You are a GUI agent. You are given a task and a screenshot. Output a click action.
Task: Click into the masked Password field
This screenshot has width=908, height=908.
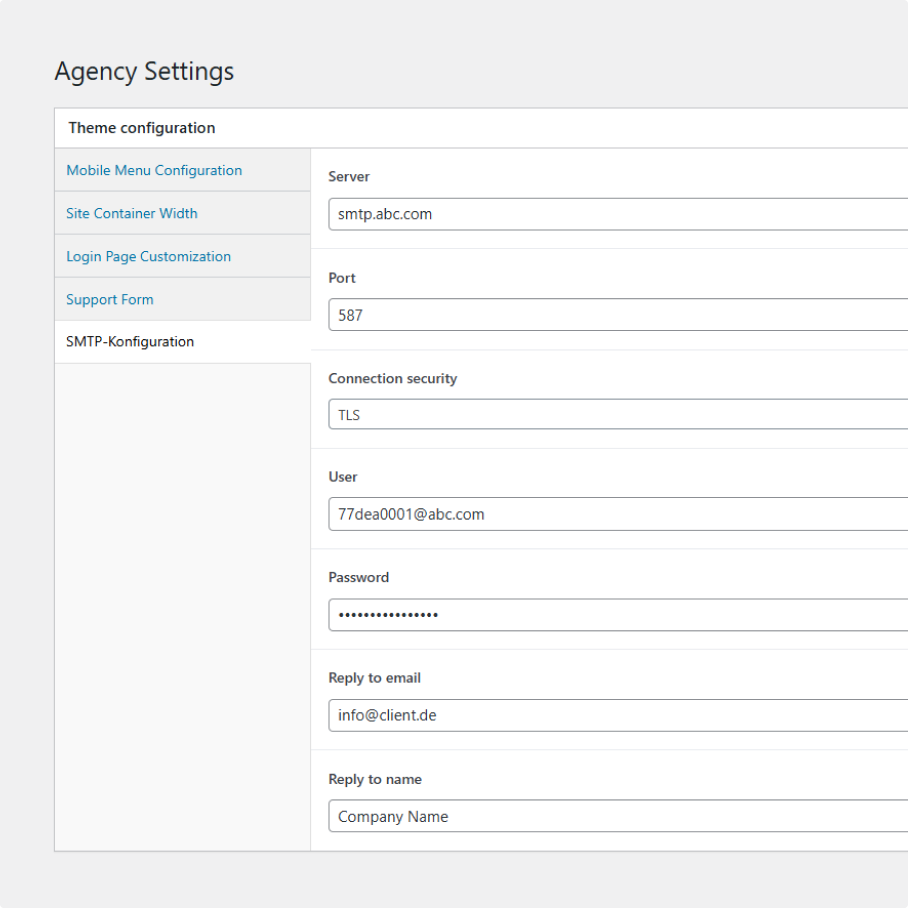coord(617,615)
